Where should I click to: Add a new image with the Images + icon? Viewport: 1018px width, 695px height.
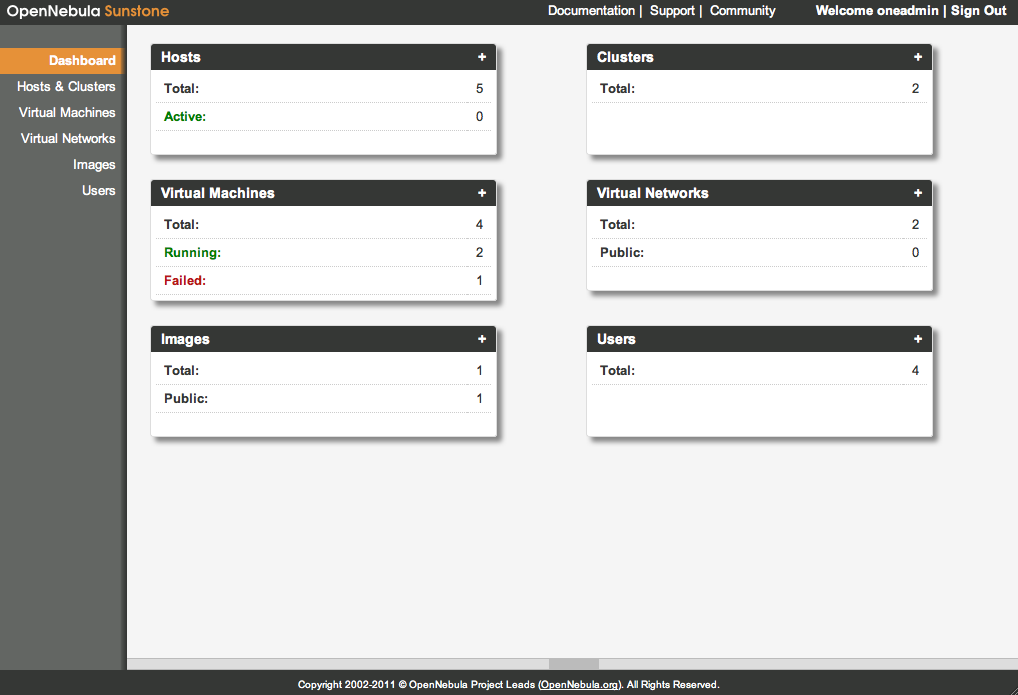482,339
